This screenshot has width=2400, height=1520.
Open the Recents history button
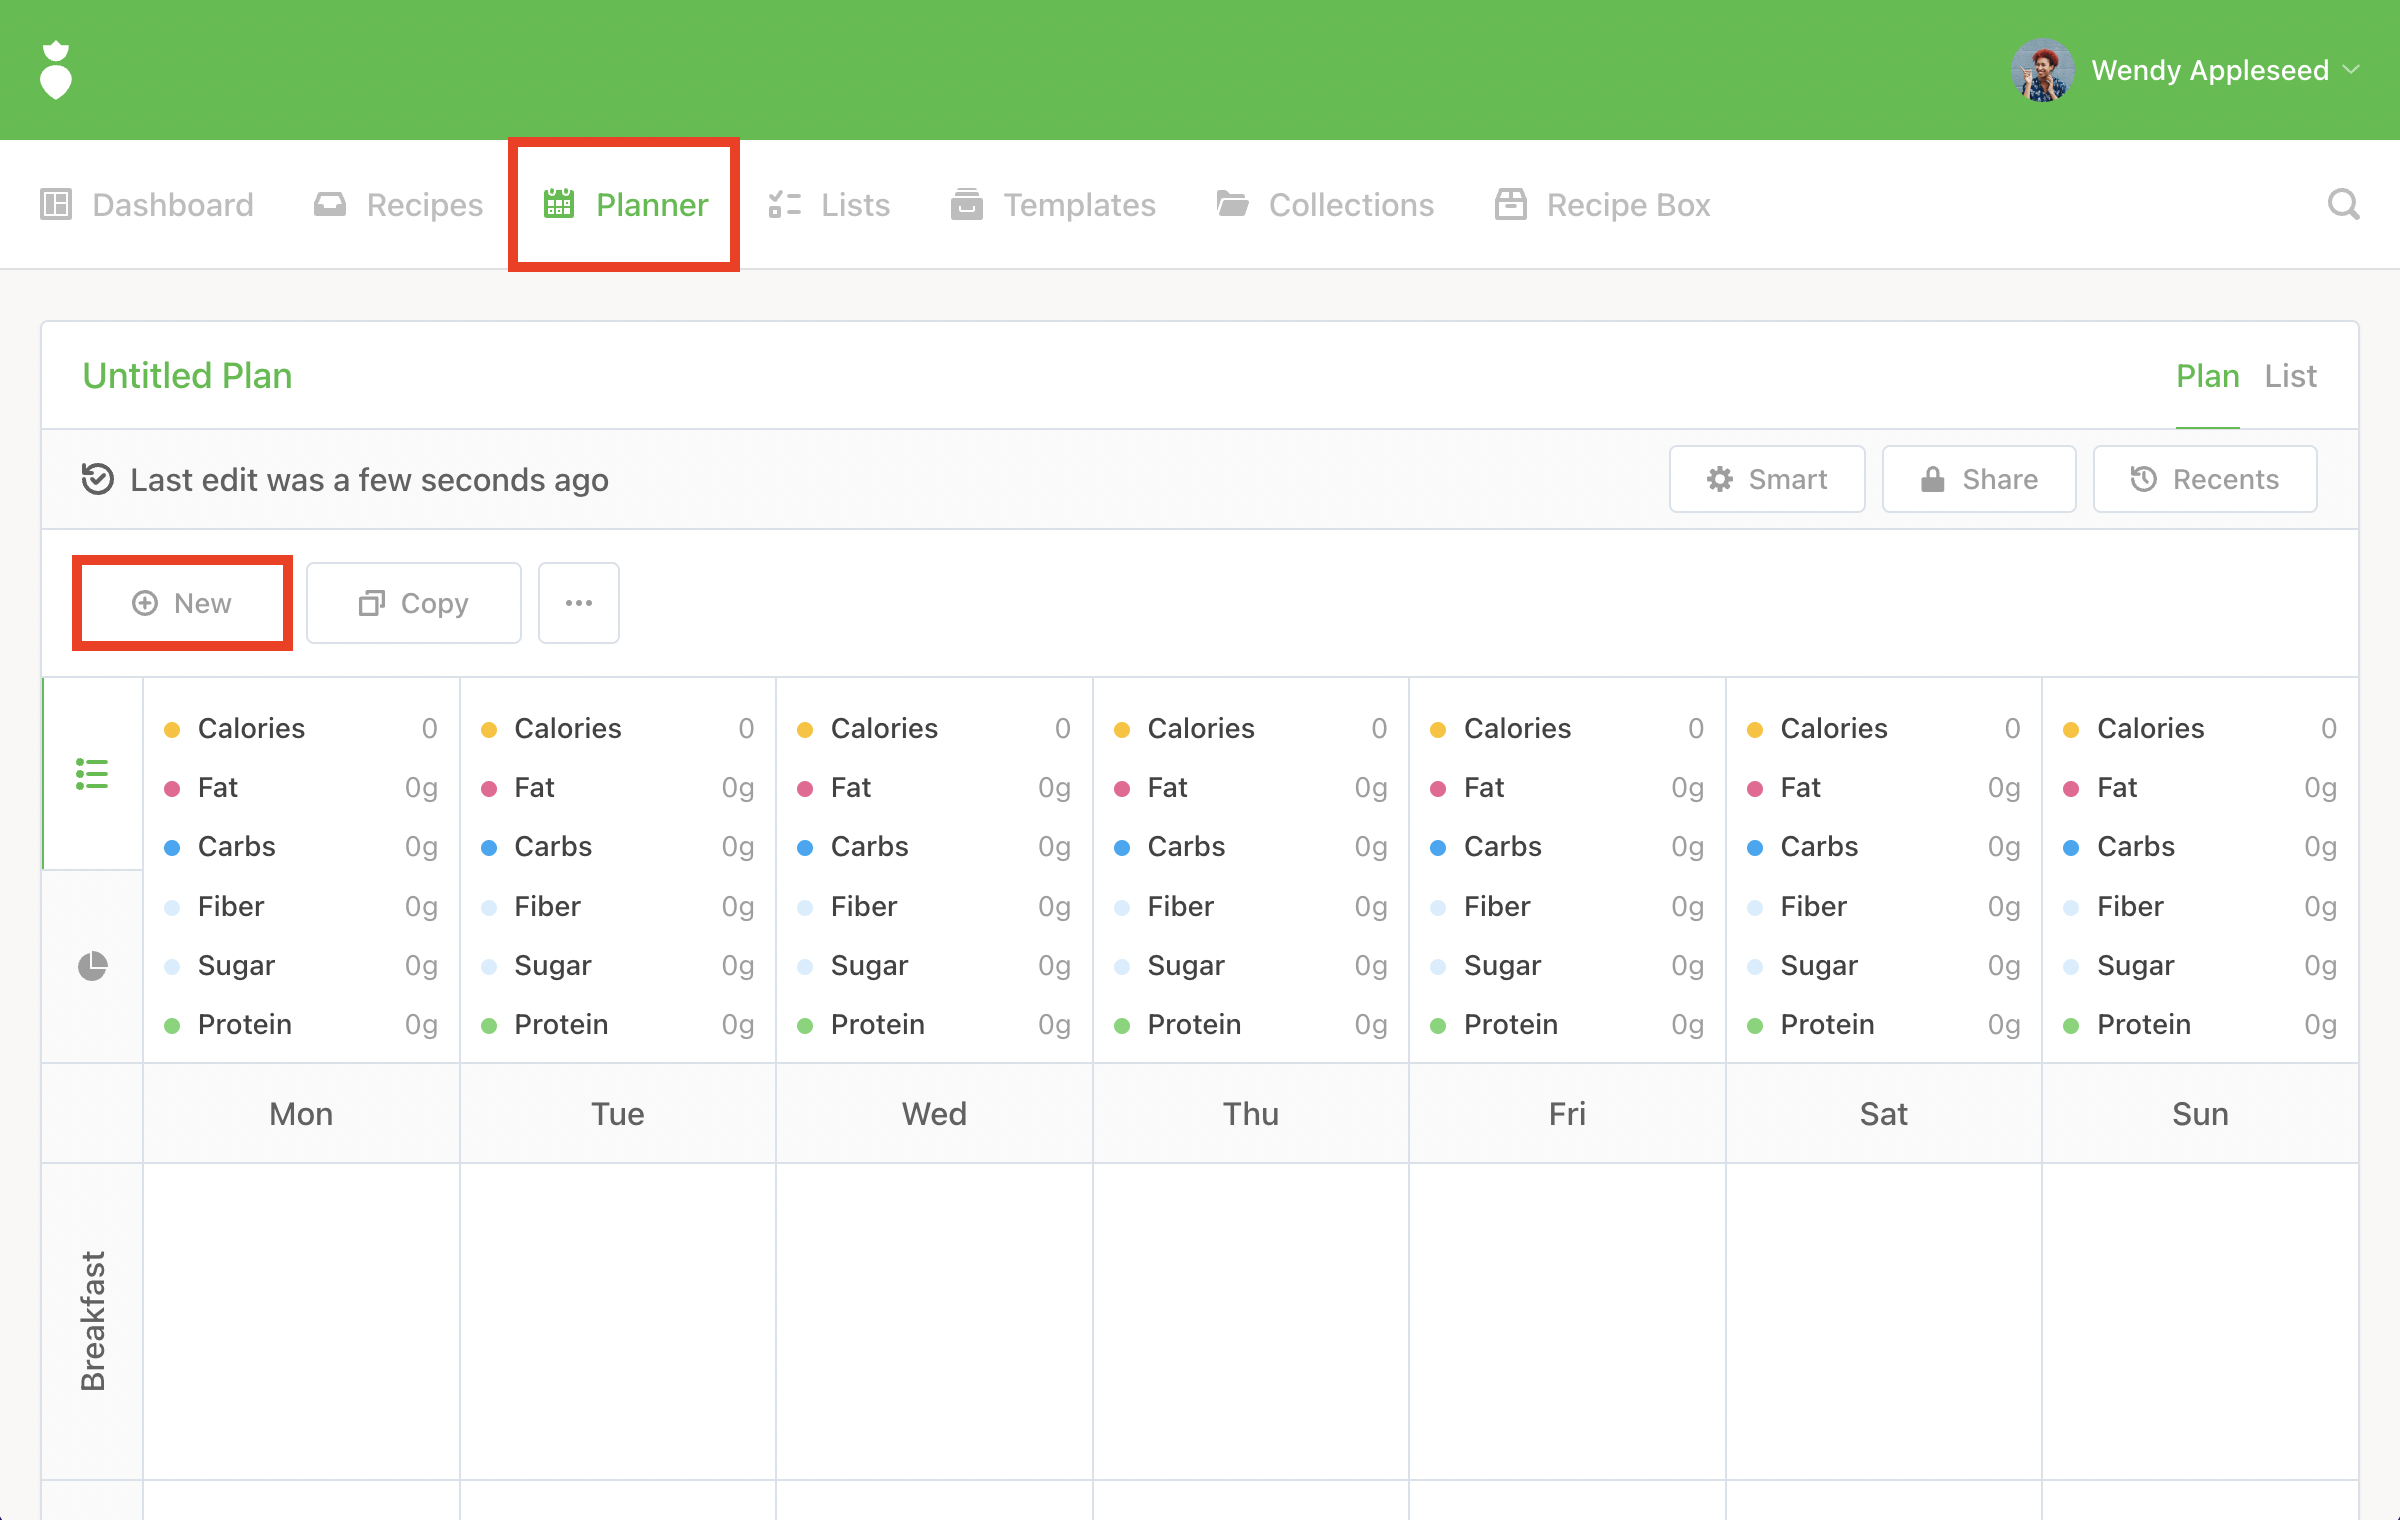[x=2204, y=480]
